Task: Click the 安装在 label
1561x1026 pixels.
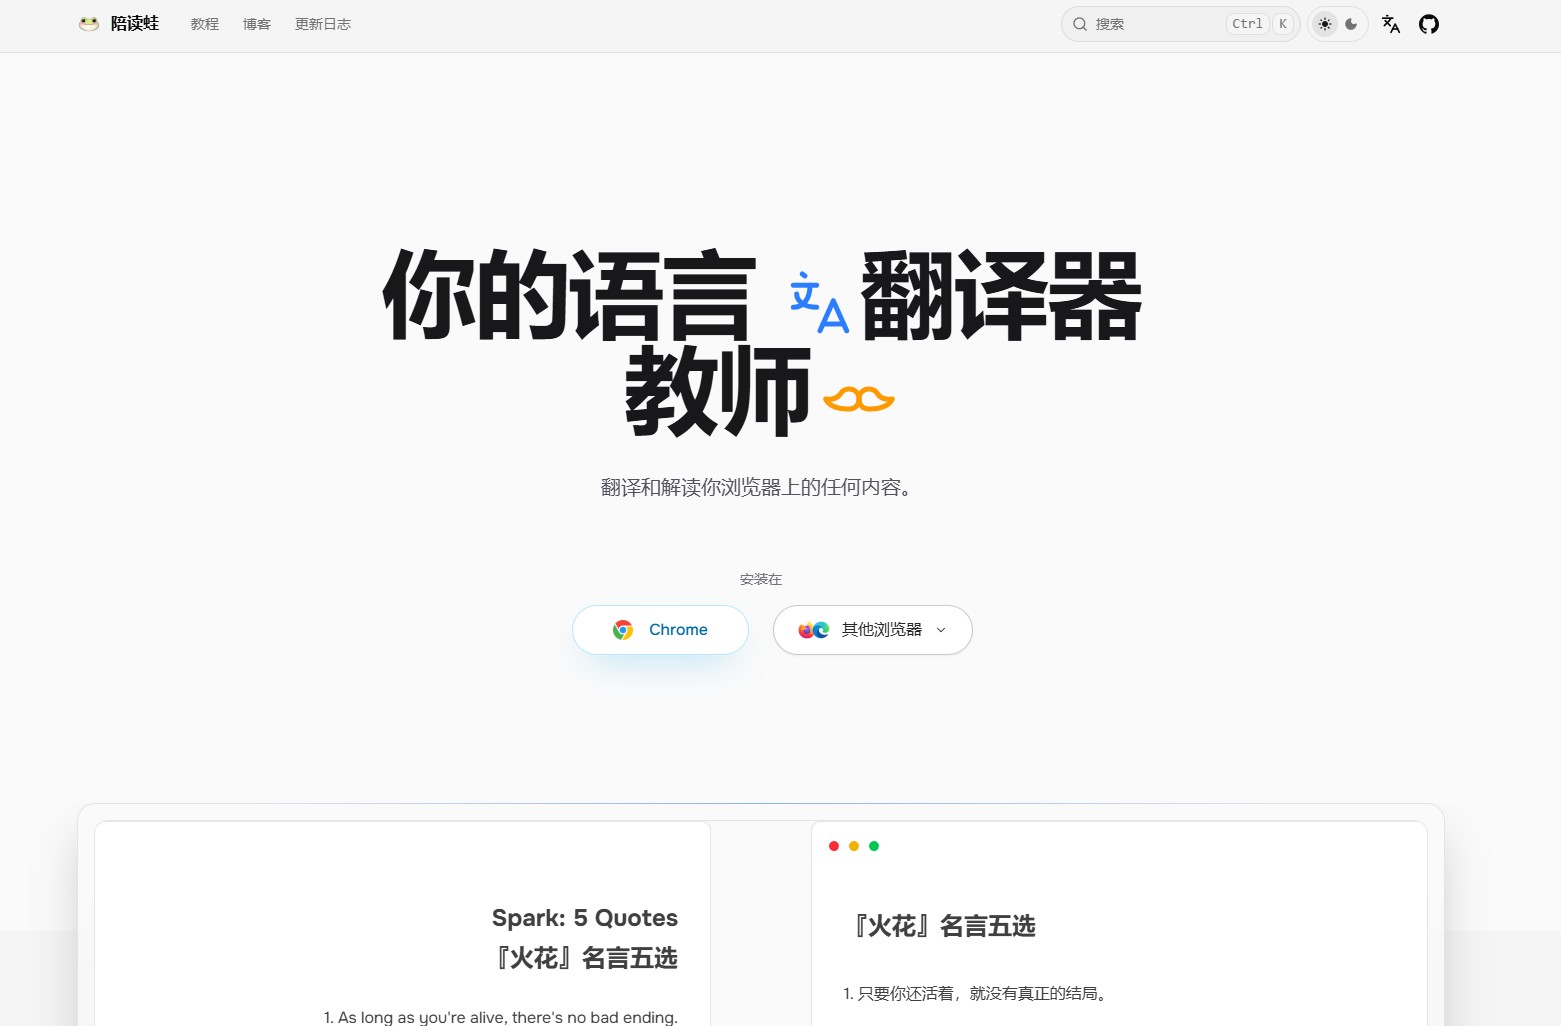Action: [x=761, y=580]
